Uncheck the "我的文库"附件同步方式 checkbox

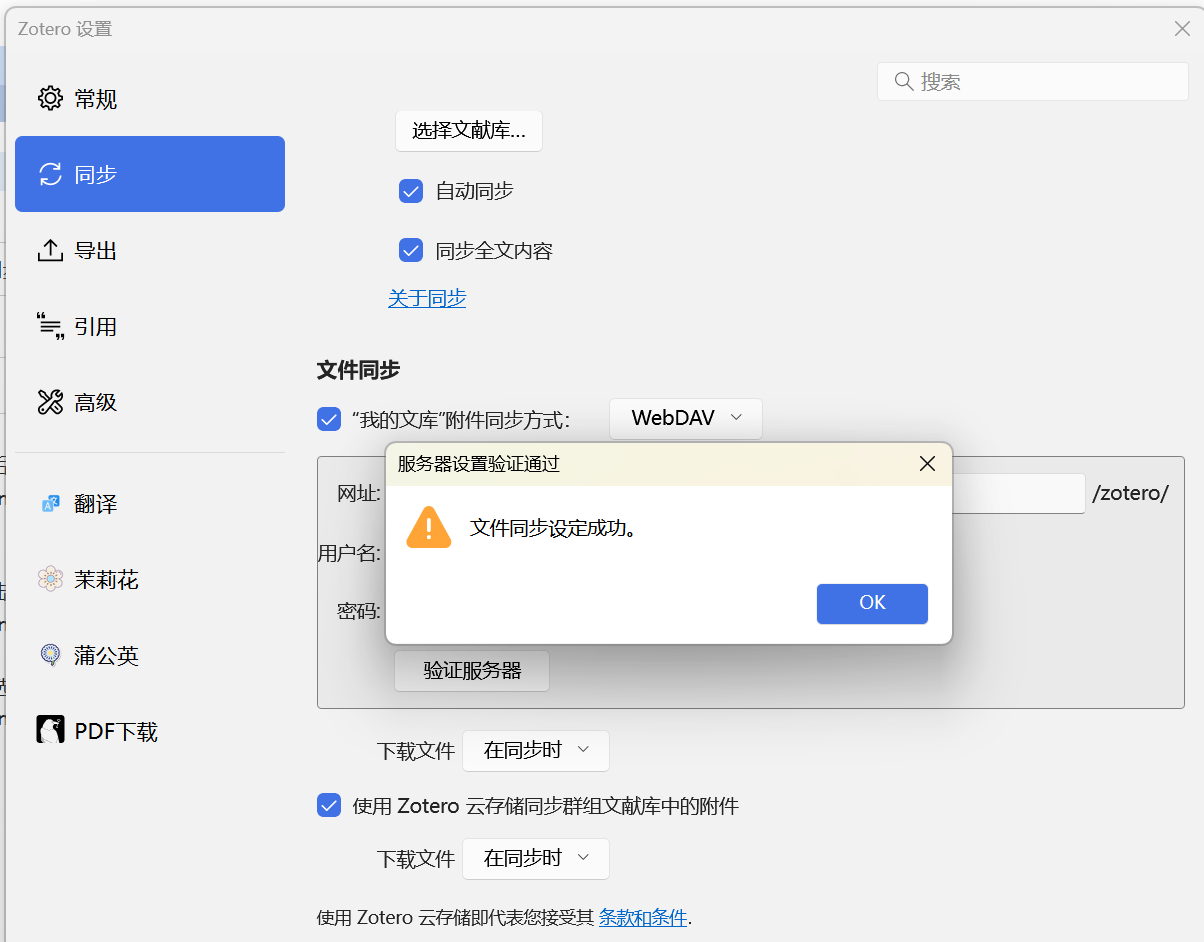tap(329, 419)
